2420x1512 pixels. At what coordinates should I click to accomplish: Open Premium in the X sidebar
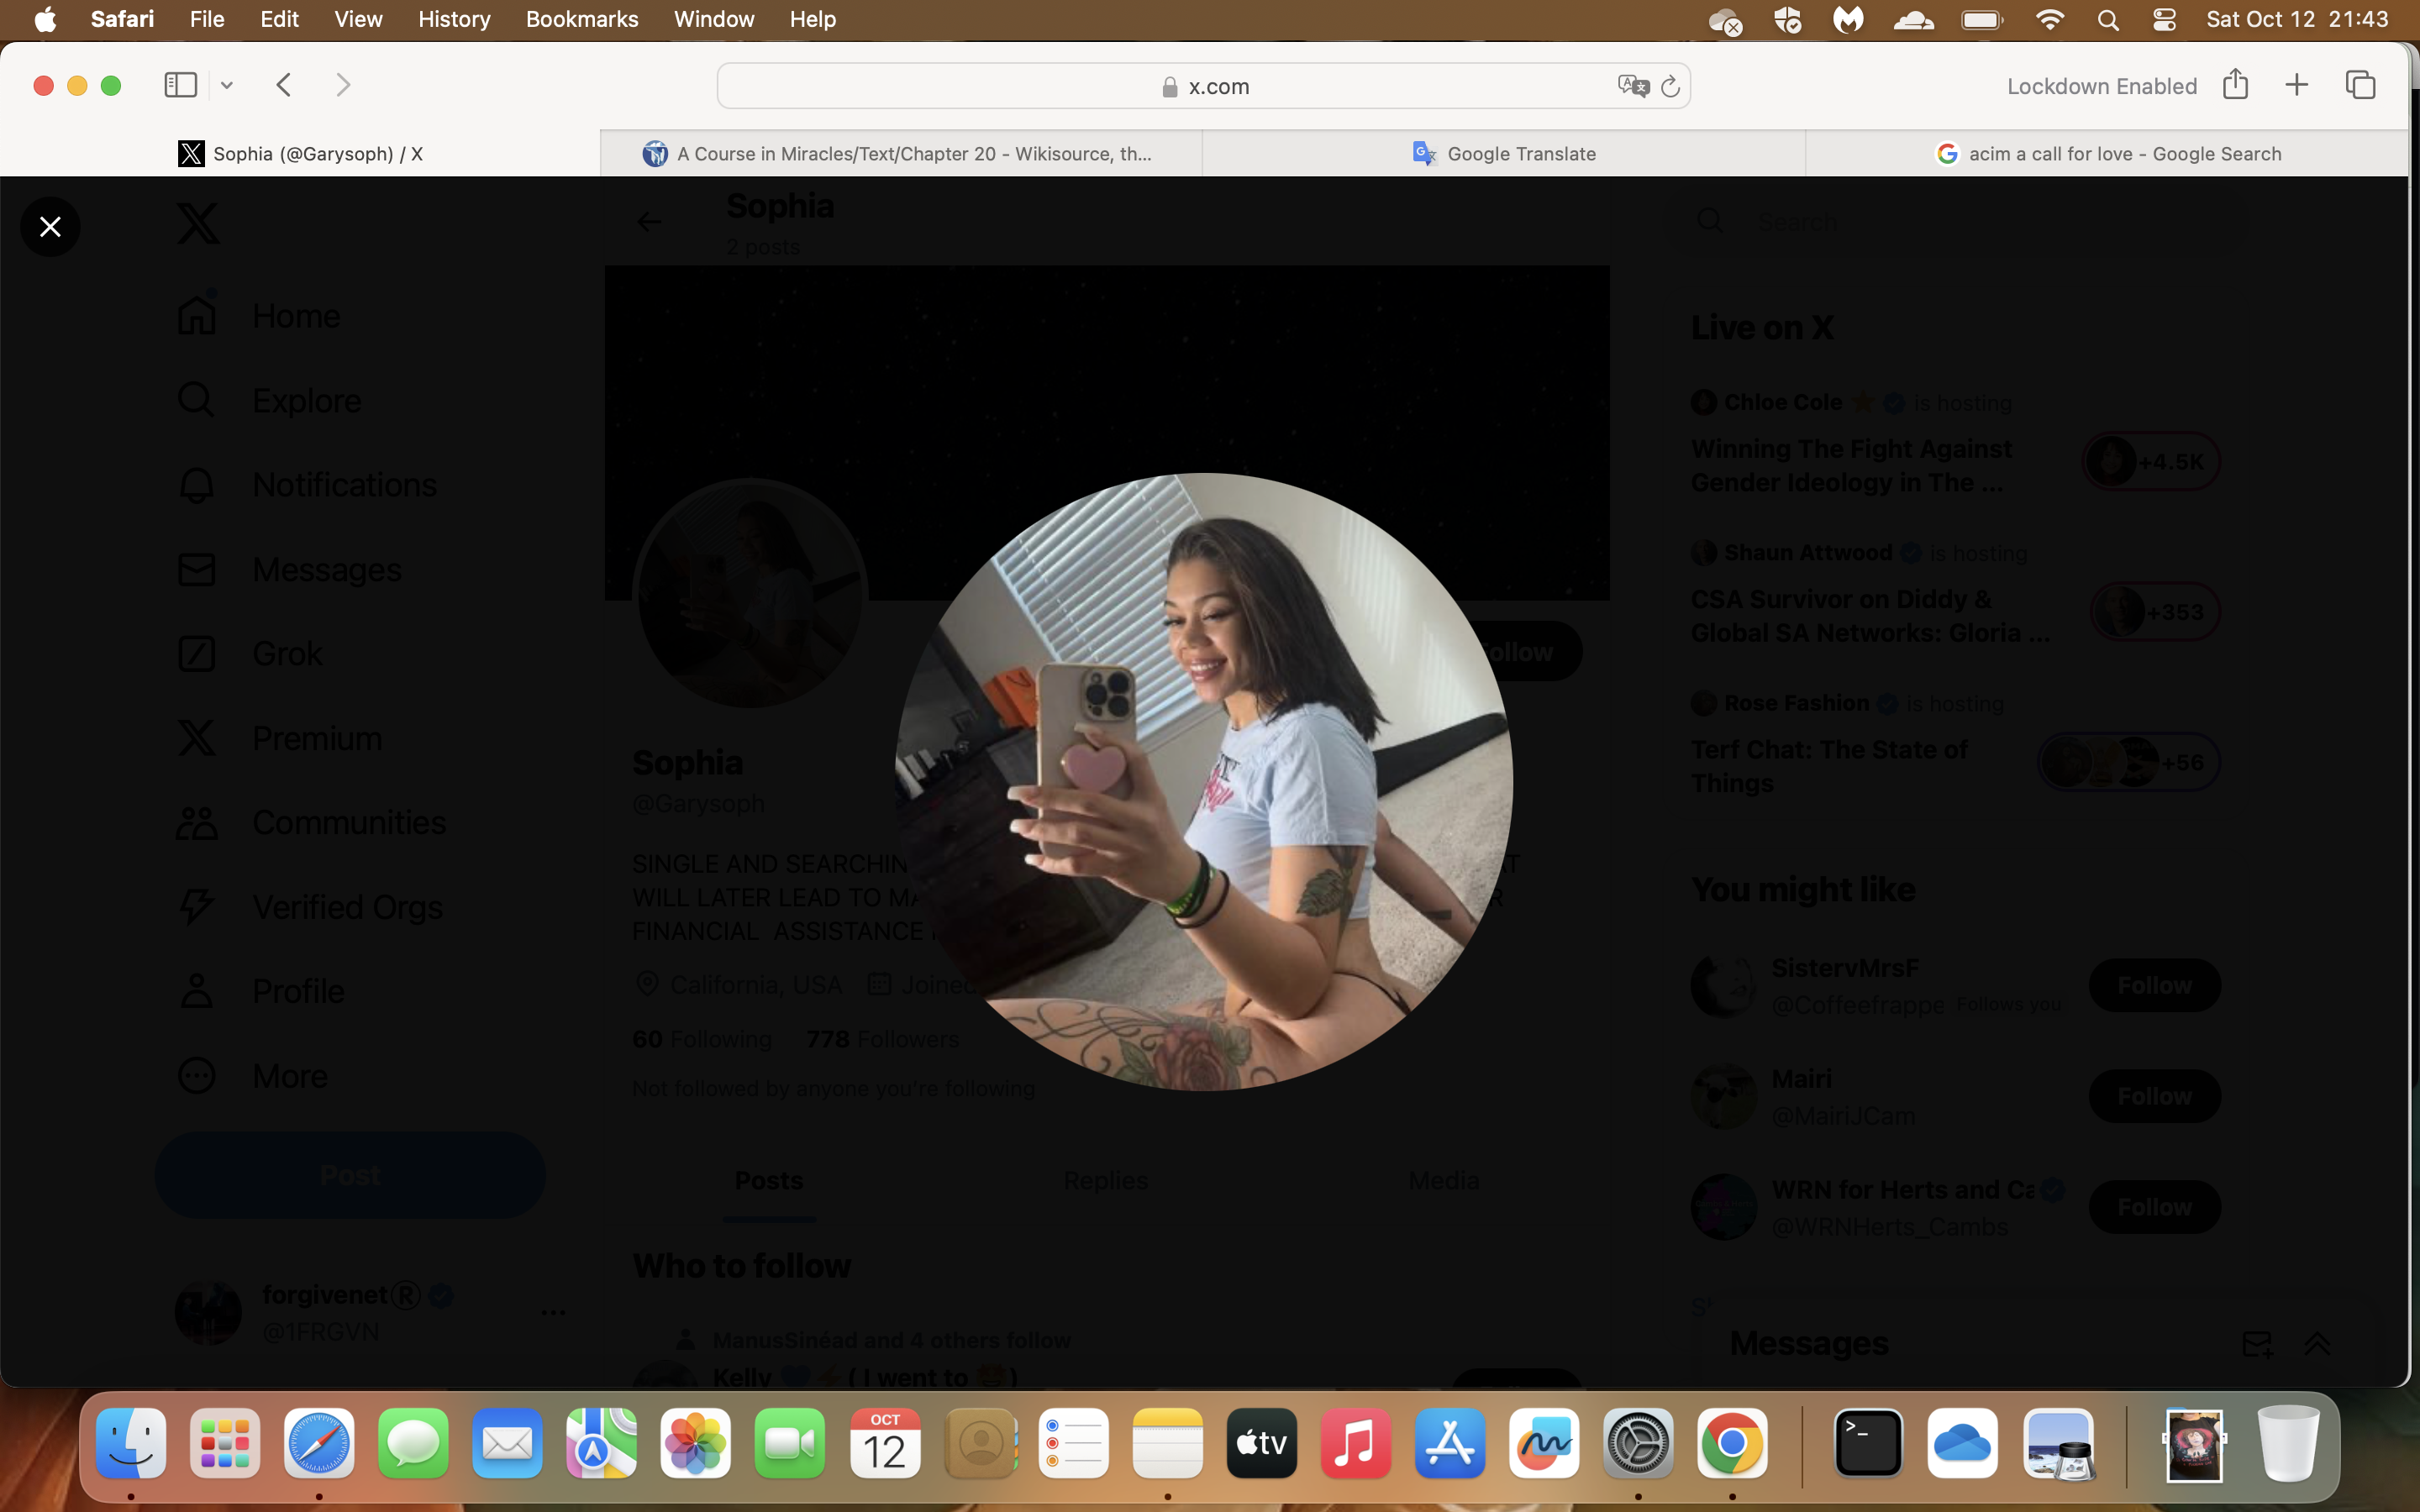click(x=279, y=738)
